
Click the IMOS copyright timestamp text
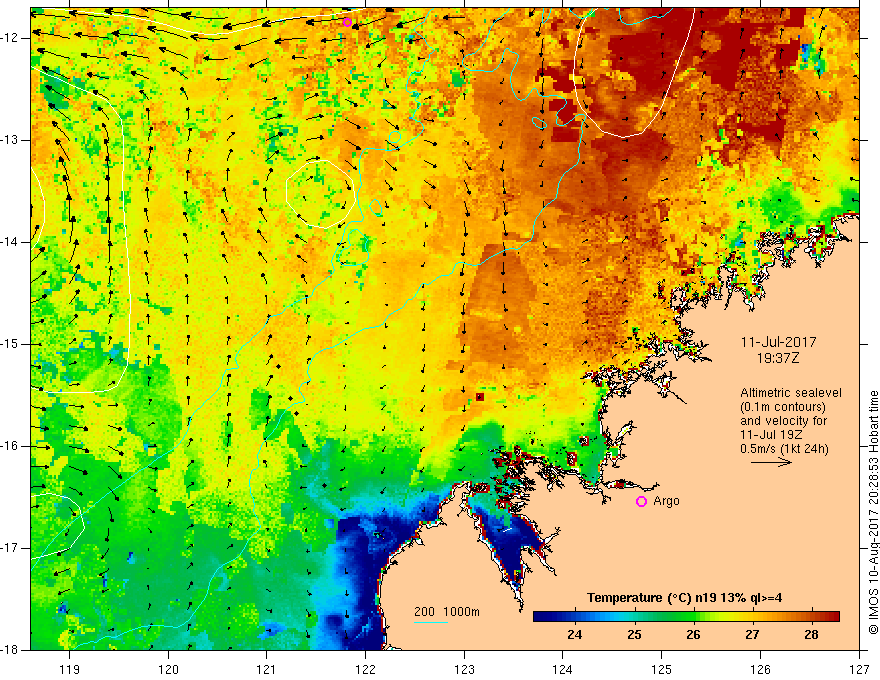(873, 512)
